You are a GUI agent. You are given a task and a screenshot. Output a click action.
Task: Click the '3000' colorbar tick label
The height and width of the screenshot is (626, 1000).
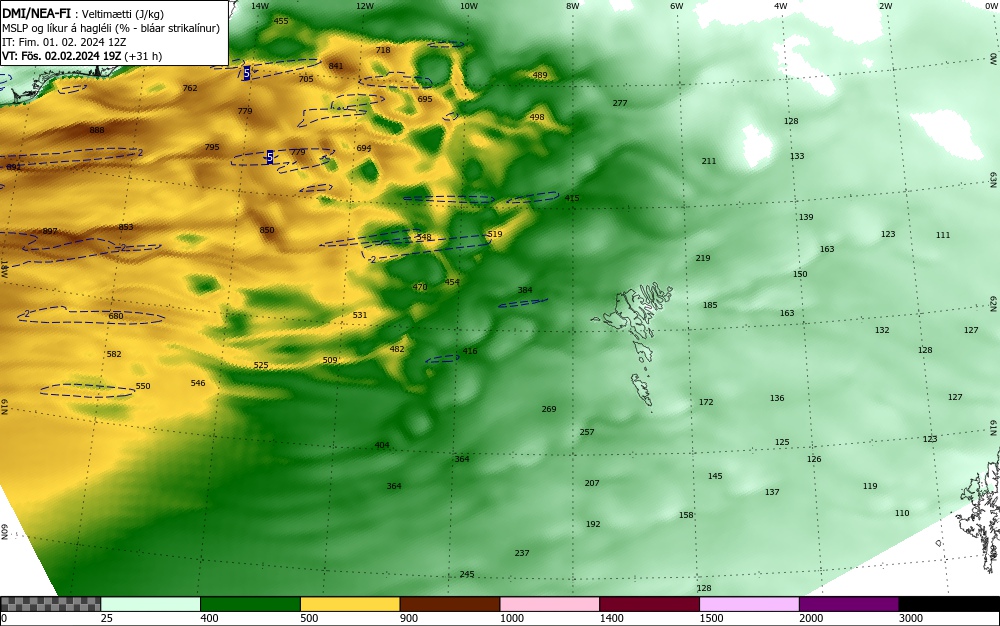pyautogui.click(x=911, y=618)
